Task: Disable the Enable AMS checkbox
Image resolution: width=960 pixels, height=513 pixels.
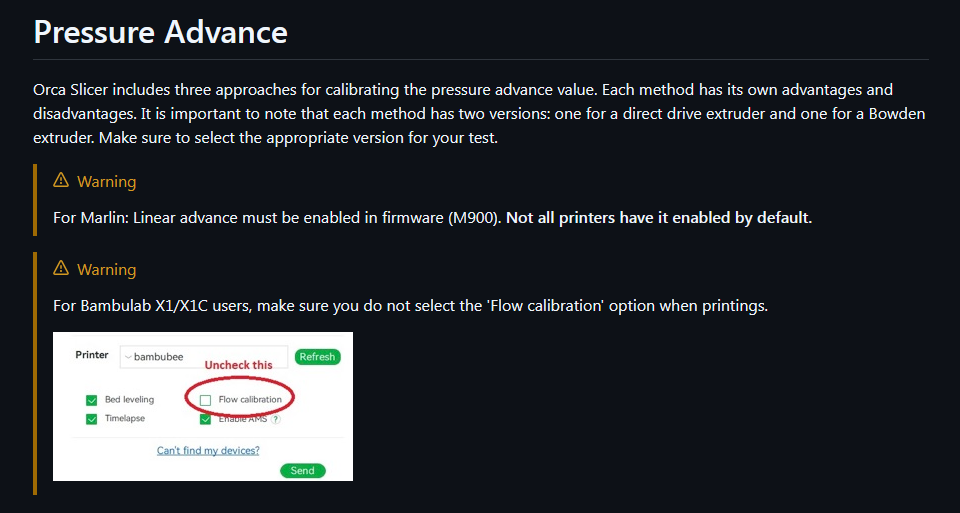Action: (206, 420)
